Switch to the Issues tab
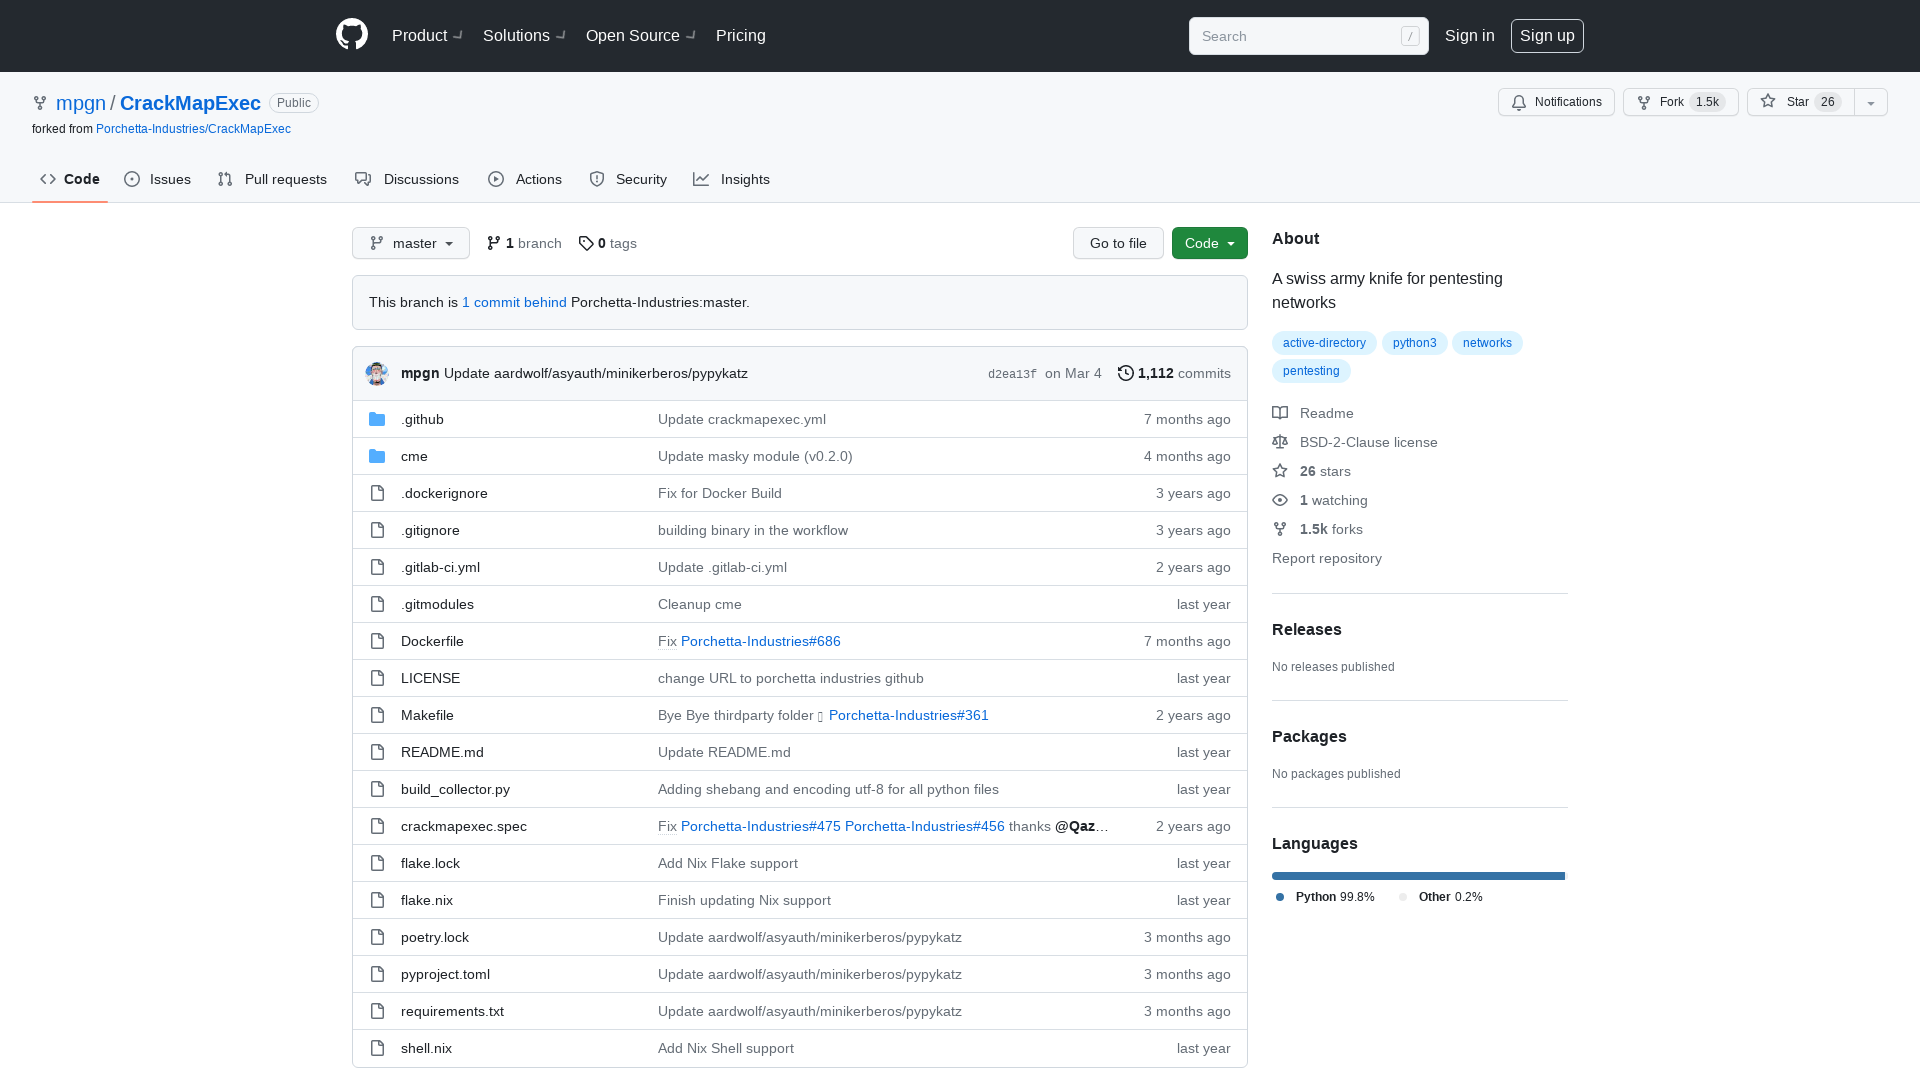The image size is (1920, 1080). coord(158,179)
